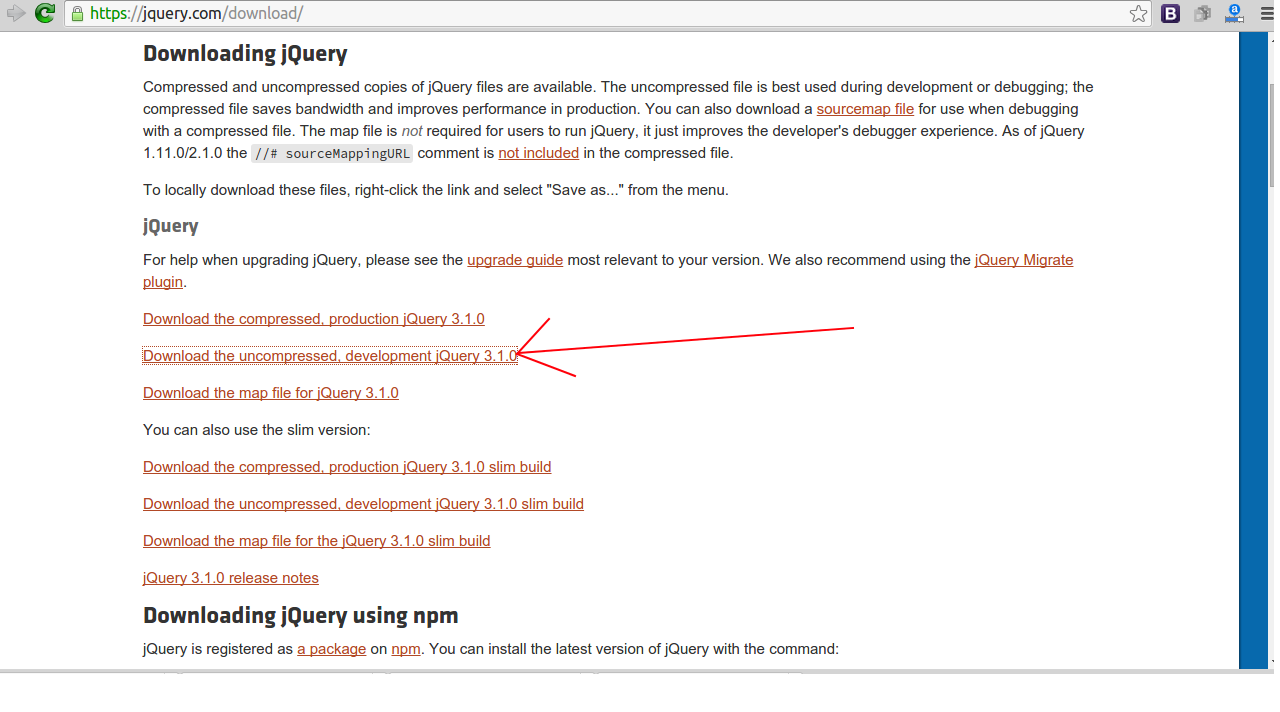Click the 'To locally download these files' sentence

[436, 190]
